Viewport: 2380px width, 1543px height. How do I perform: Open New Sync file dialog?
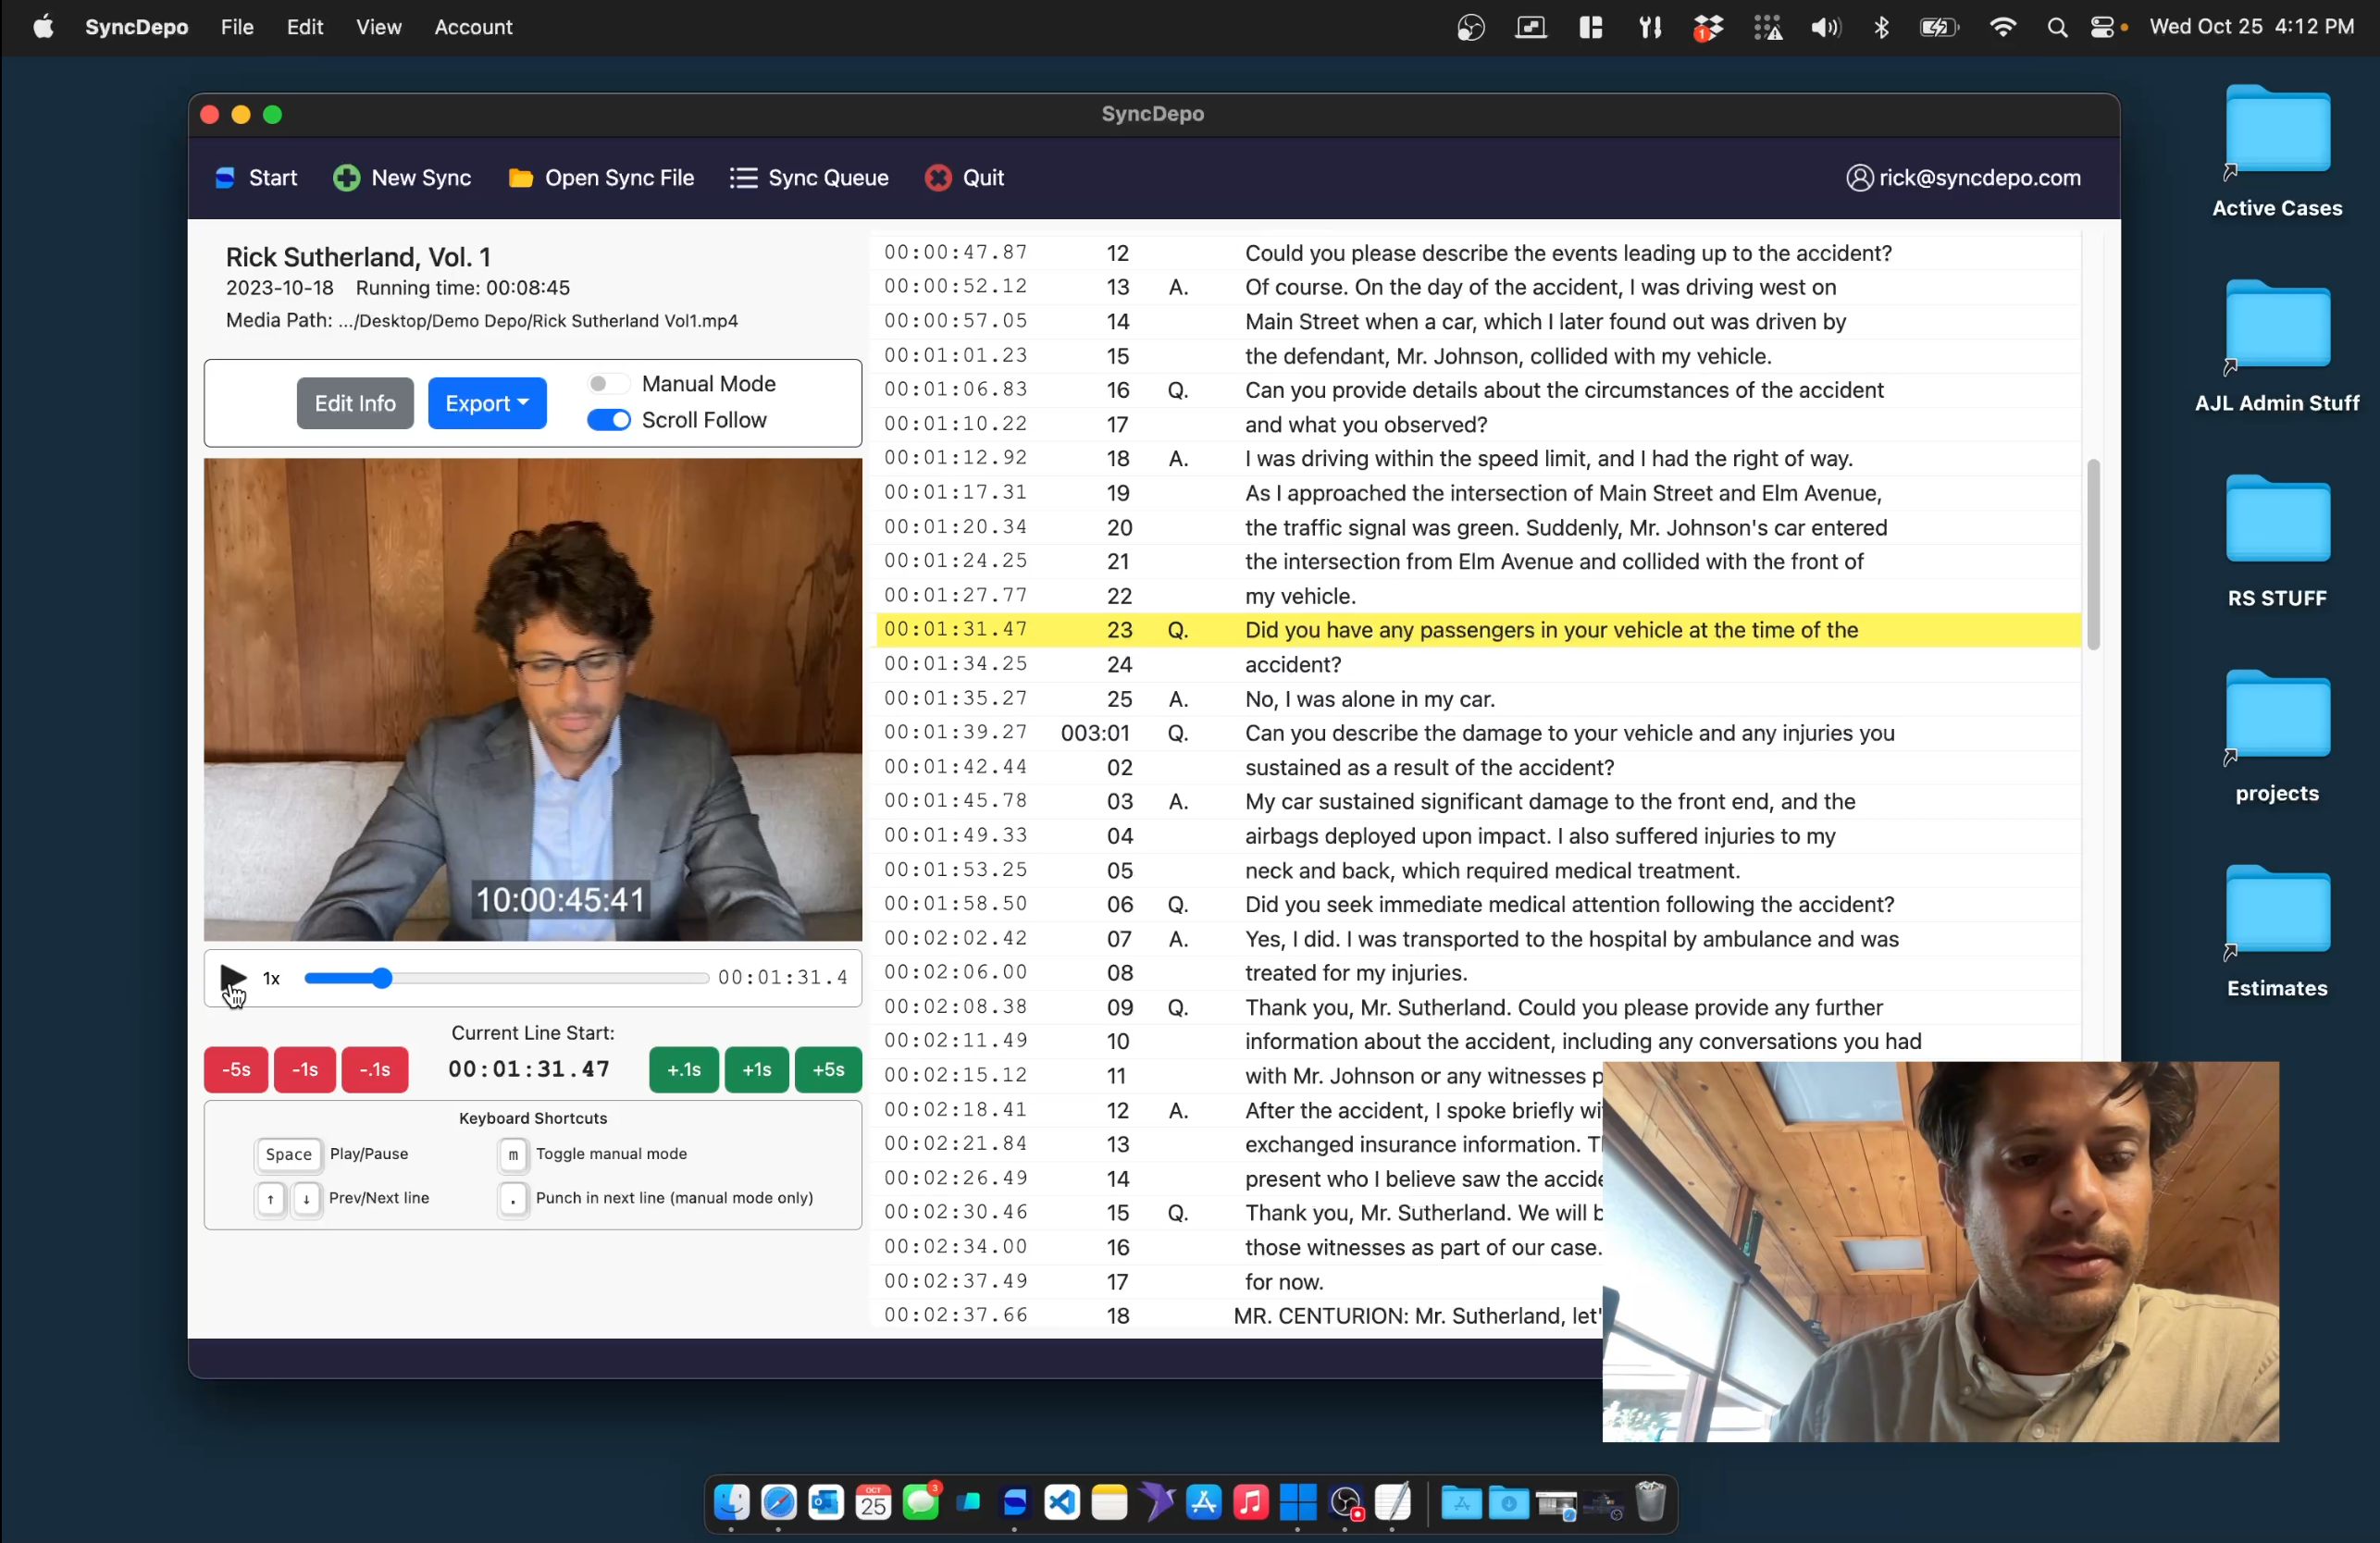click(403, 177)
